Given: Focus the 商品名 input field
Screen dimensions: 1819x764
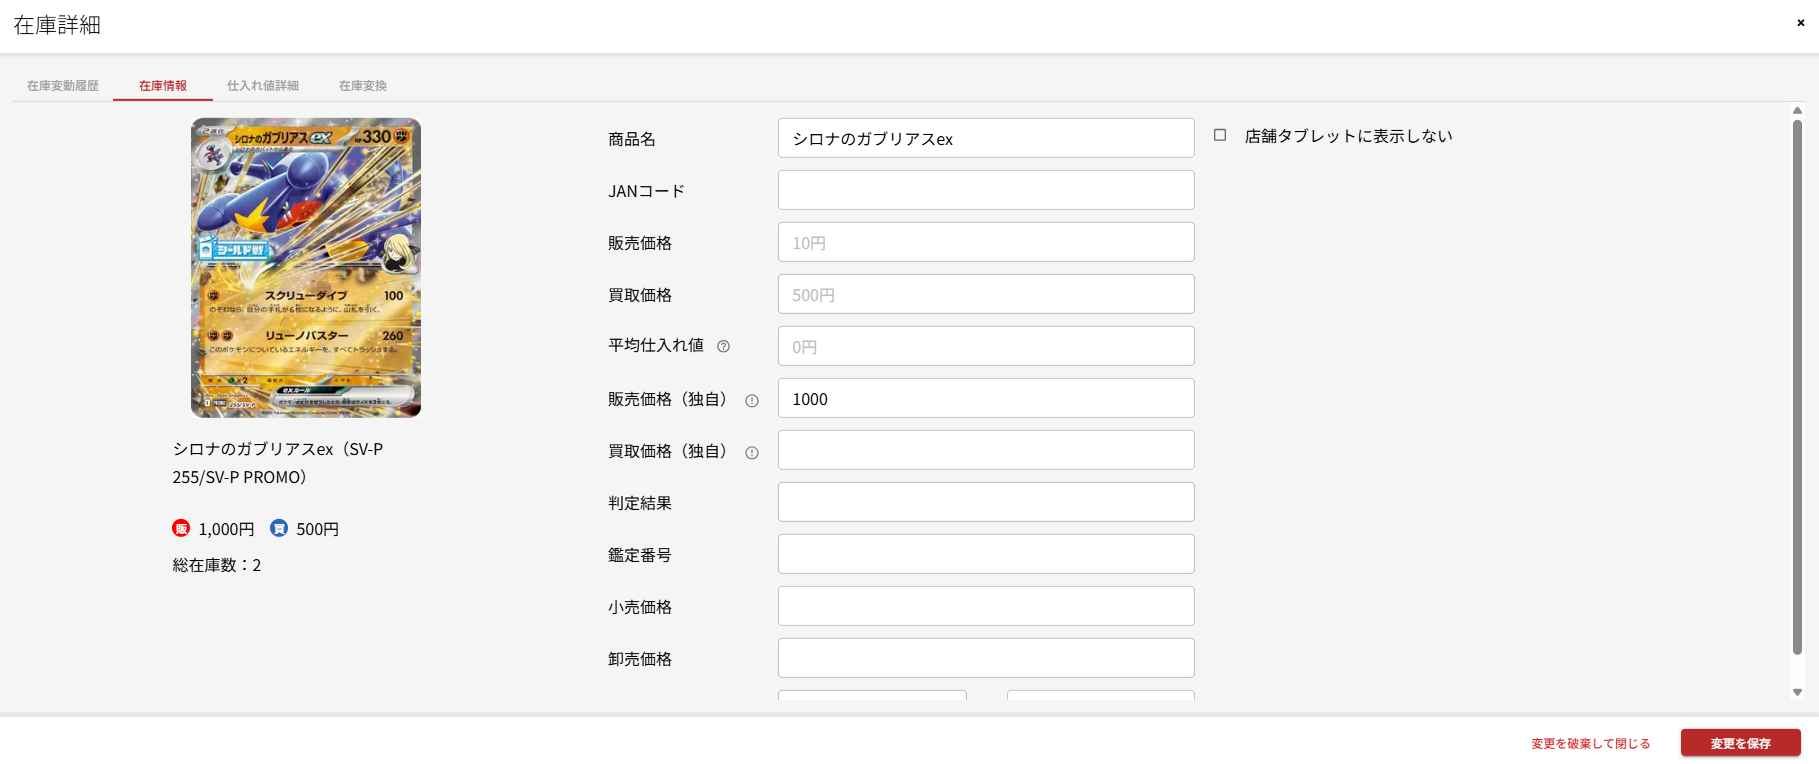Looking at the screenshot, I should pos(986,138).
